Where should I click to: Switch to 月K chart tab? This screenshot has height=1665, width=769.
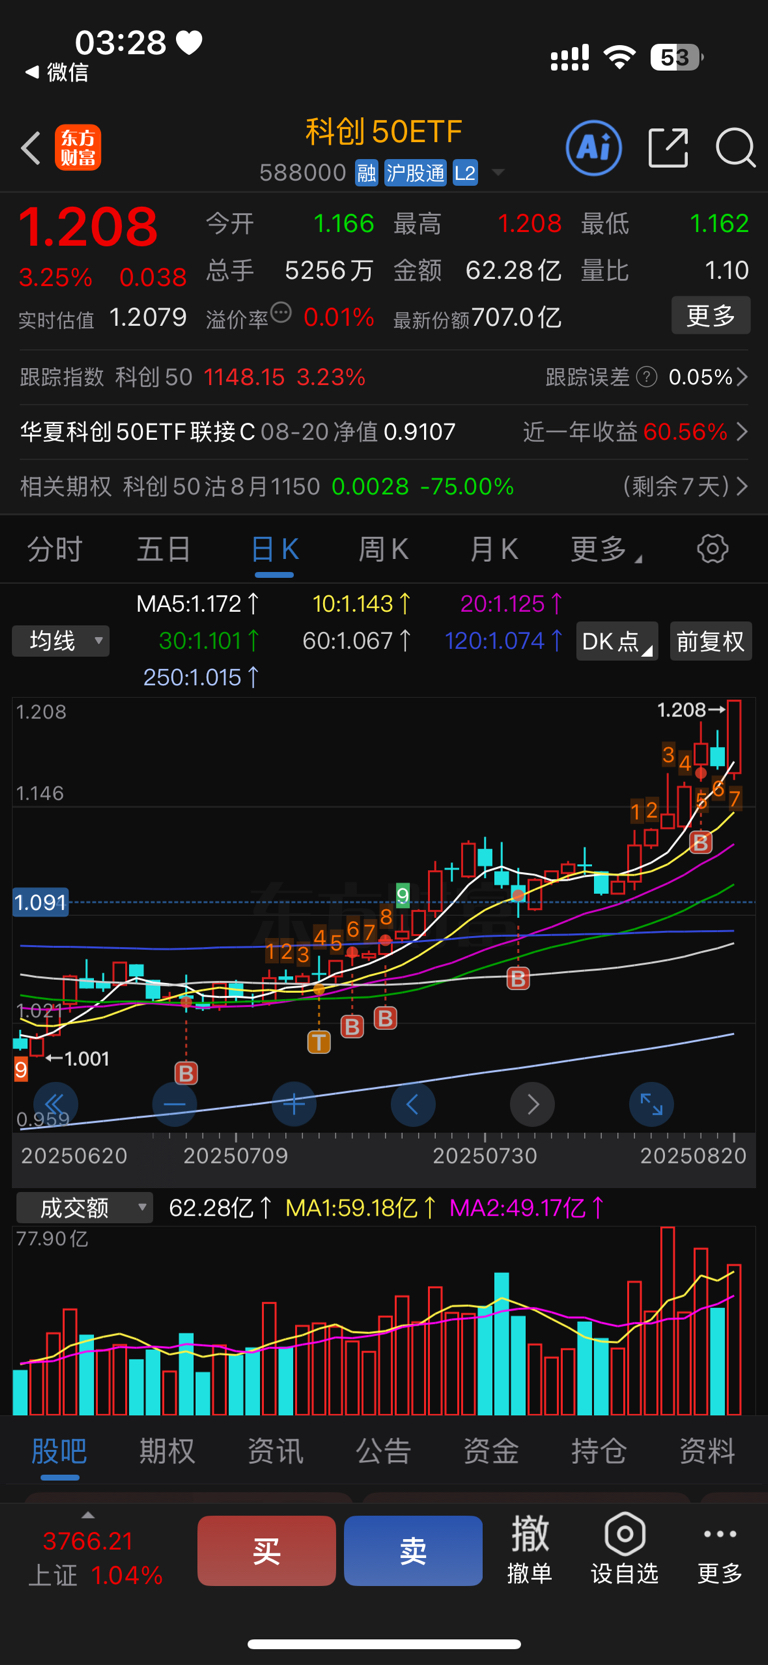(494, 549)
